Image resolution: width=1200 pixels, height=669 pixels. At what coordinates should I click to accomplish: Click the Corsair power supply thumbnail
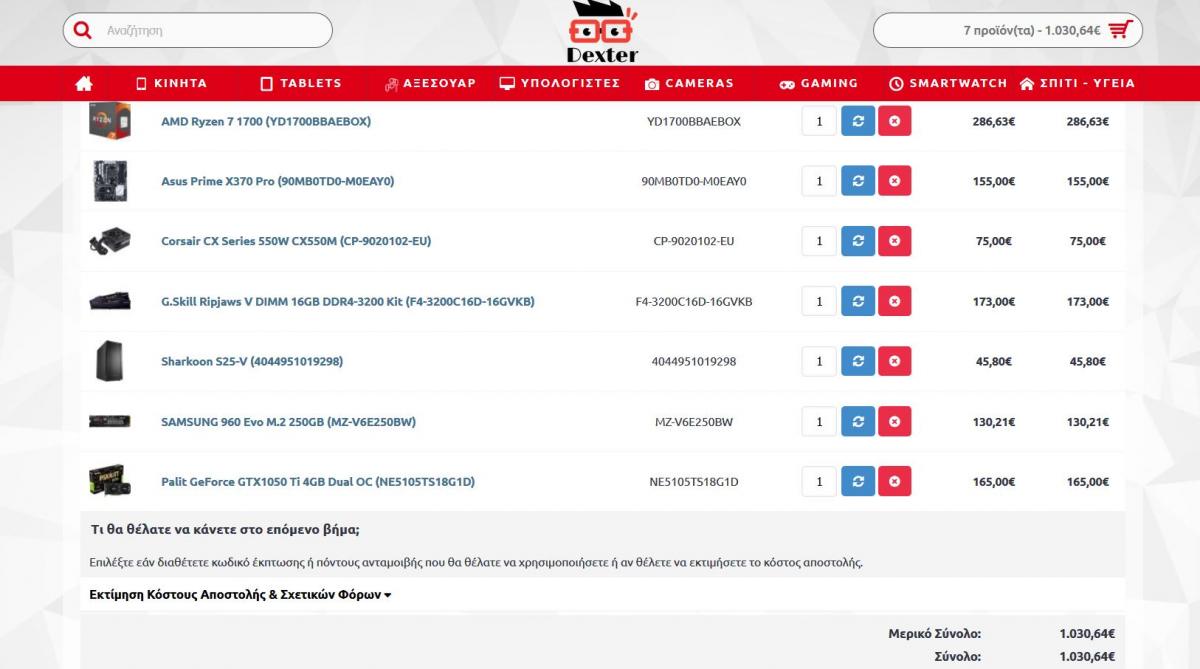(109, 241)
